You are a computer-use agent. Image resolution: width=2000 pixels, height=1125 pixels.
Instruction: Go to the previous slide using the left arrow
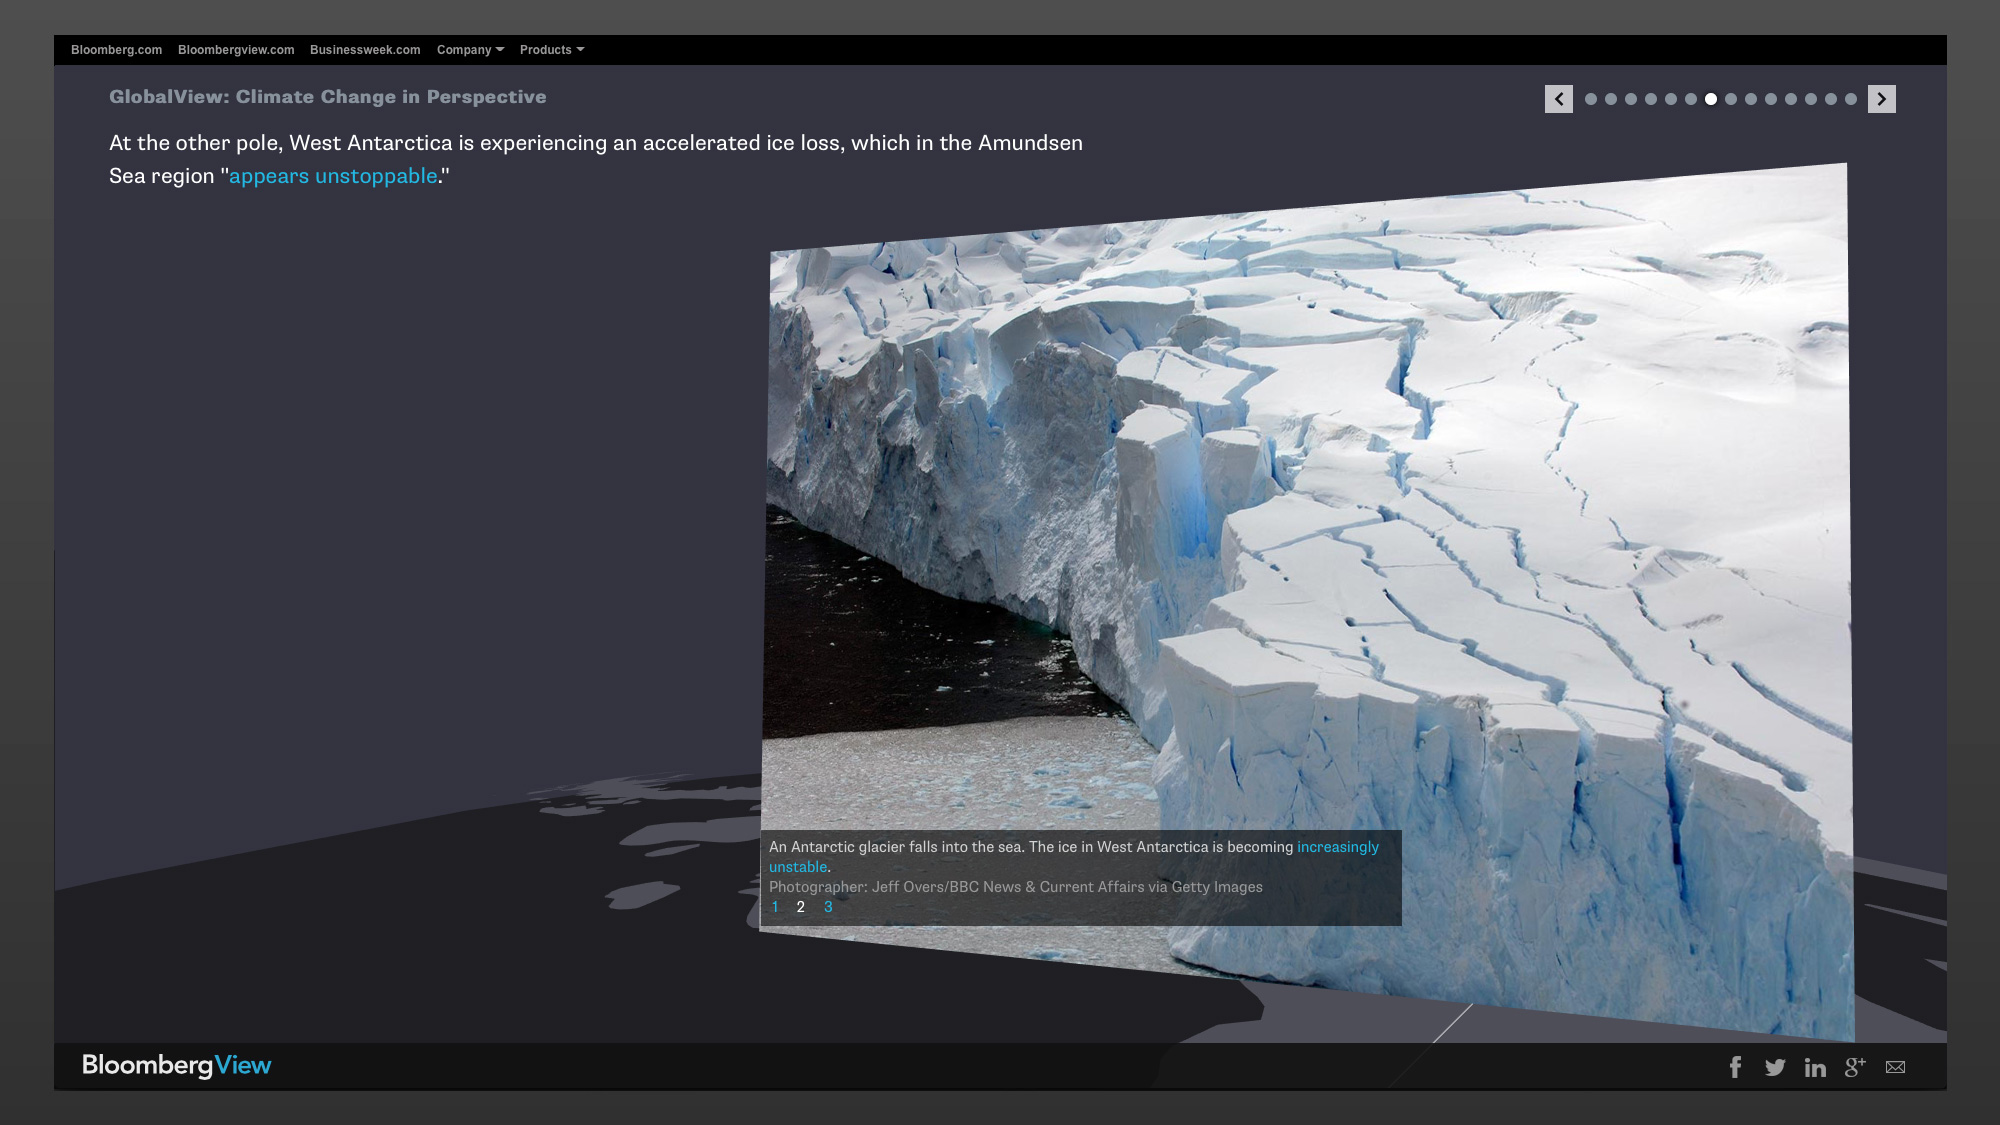point(1558,99)
